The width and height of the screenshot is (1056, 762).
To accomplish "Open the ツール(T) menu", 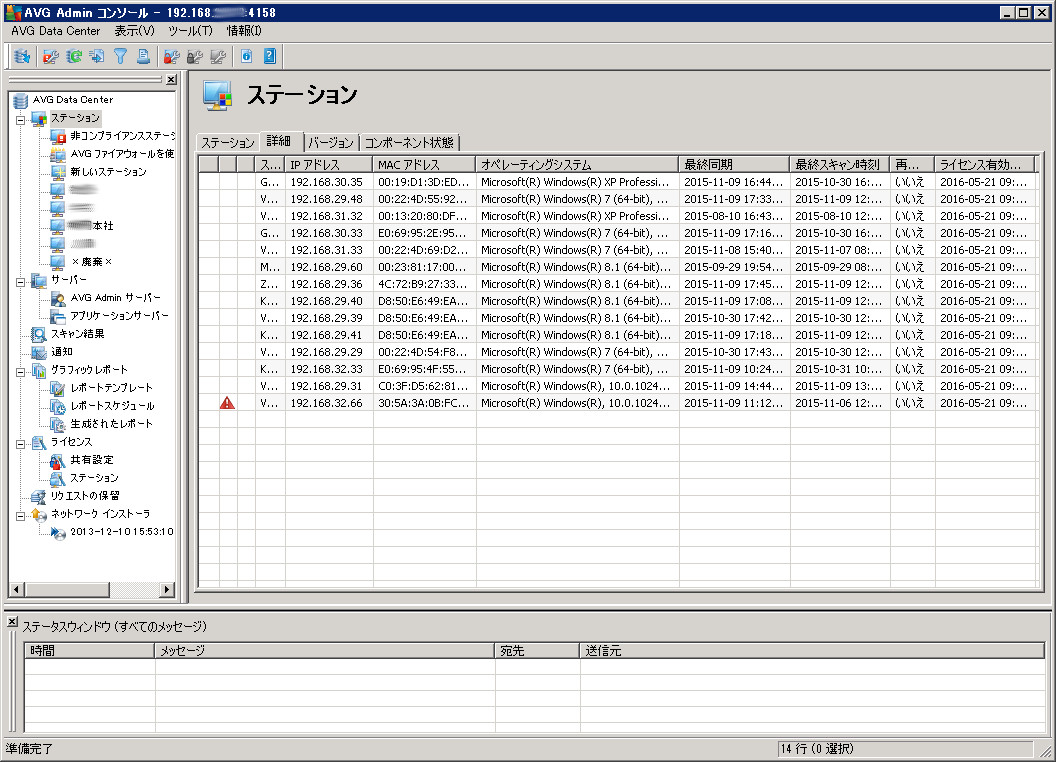I will [190, 31].
